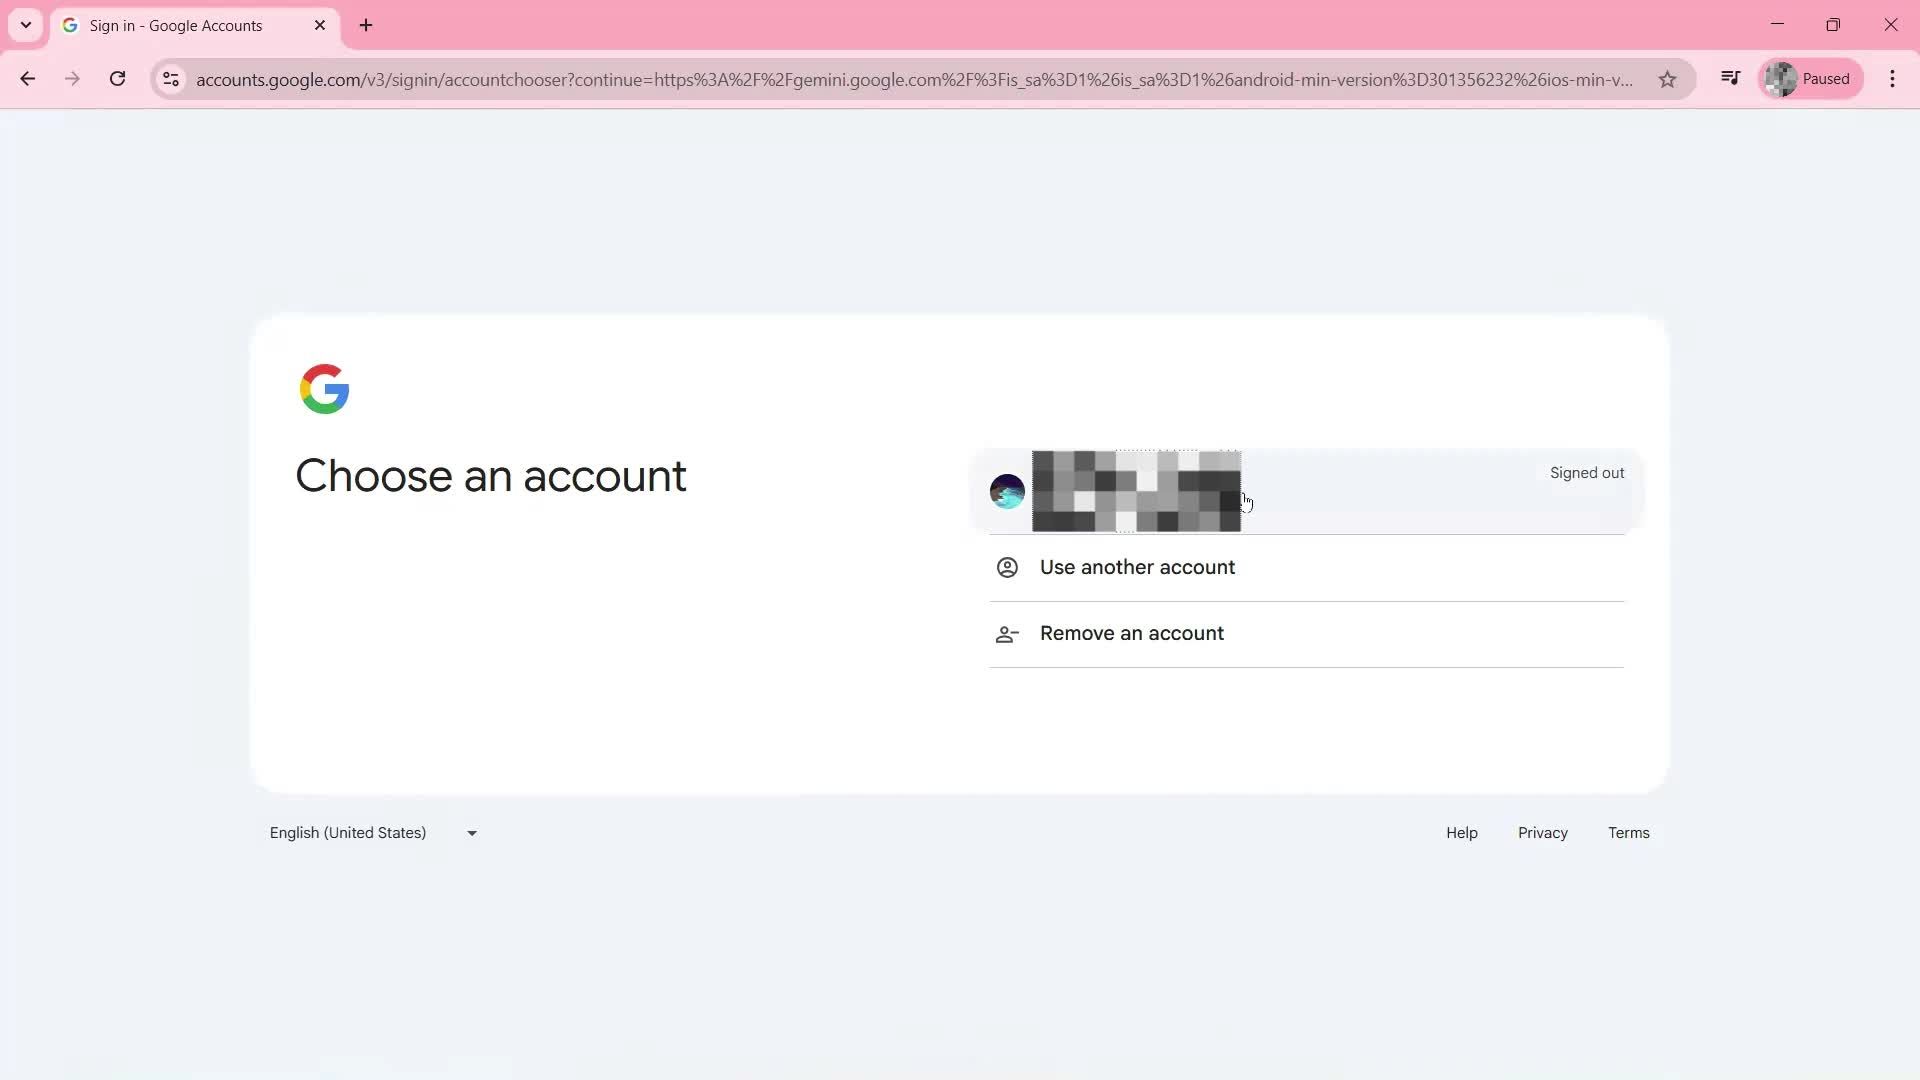Switch to the Sign in - Google Accounts tab
Screen dimensions: 1920x1080
(175, 25)
